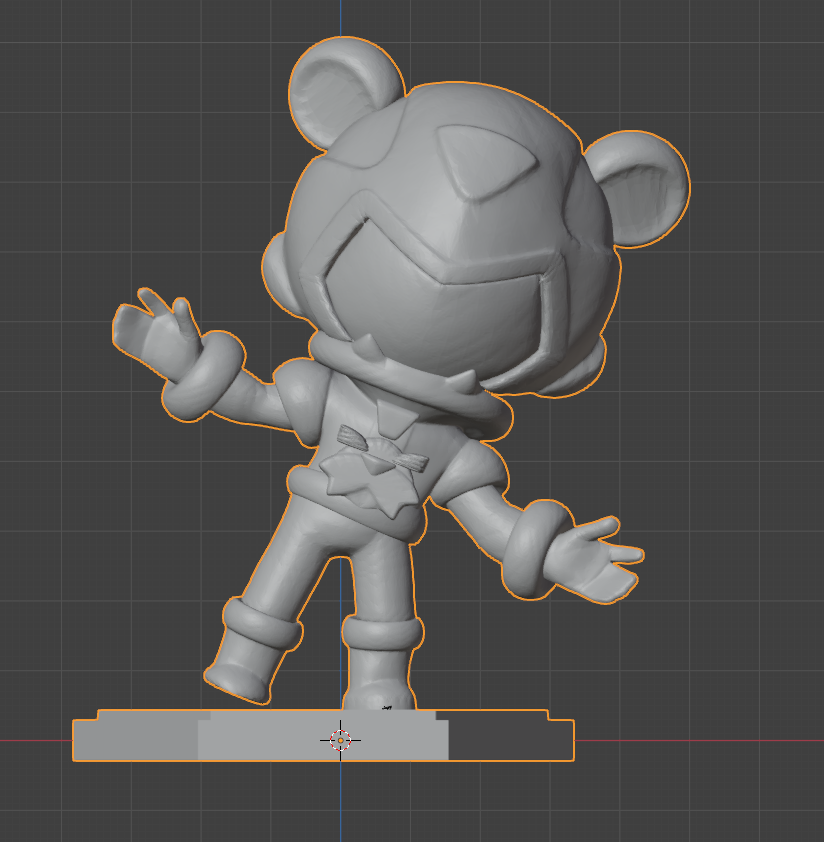Click the dark right section of the base
The image size is (824, 842).
(510, 740)
